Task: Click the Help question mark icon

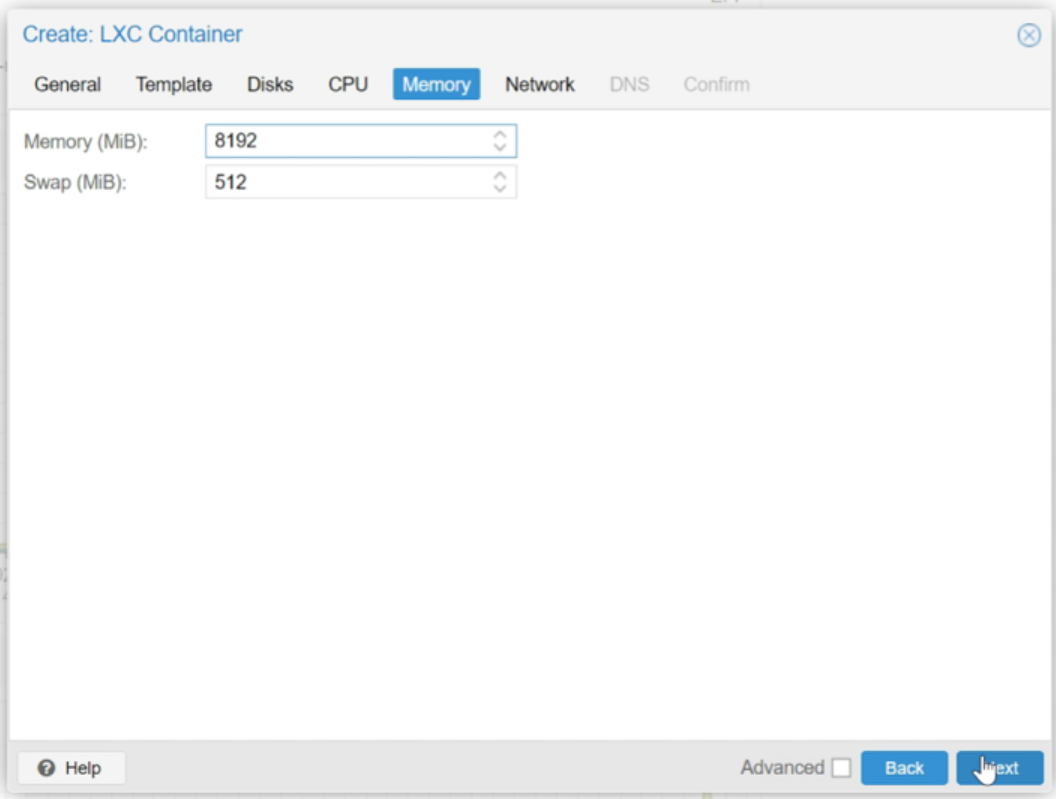Action: [46, 767]
